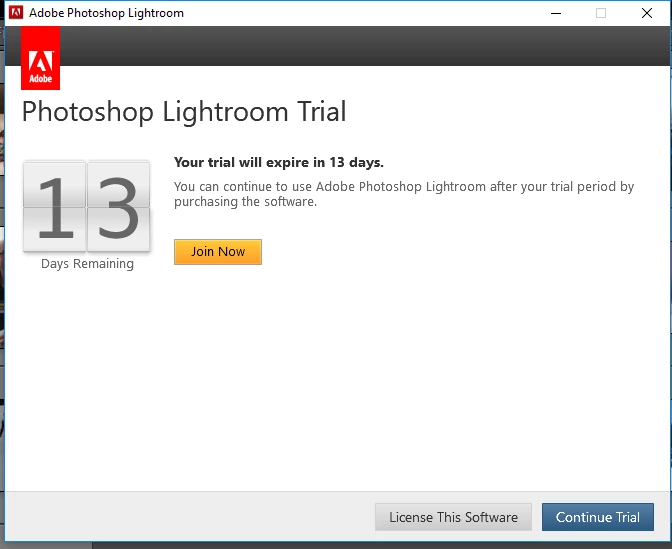Click the Adobe logo badge
Screen dimensions: 672x549
pos(41,58)
